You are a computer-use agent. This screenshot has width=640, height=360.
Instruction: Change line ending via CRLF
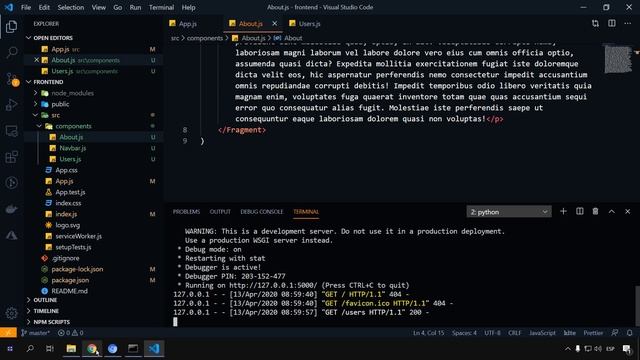[x=515, y=333]
